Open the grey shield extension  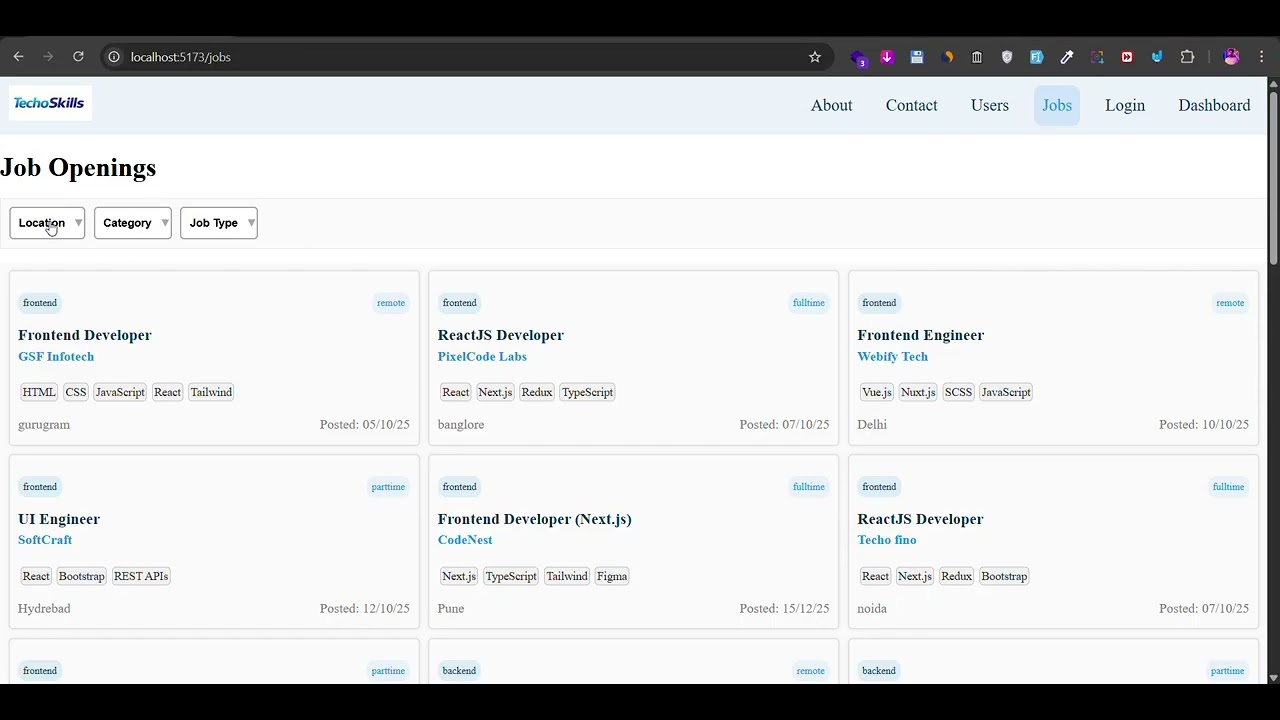(1007, 57)
